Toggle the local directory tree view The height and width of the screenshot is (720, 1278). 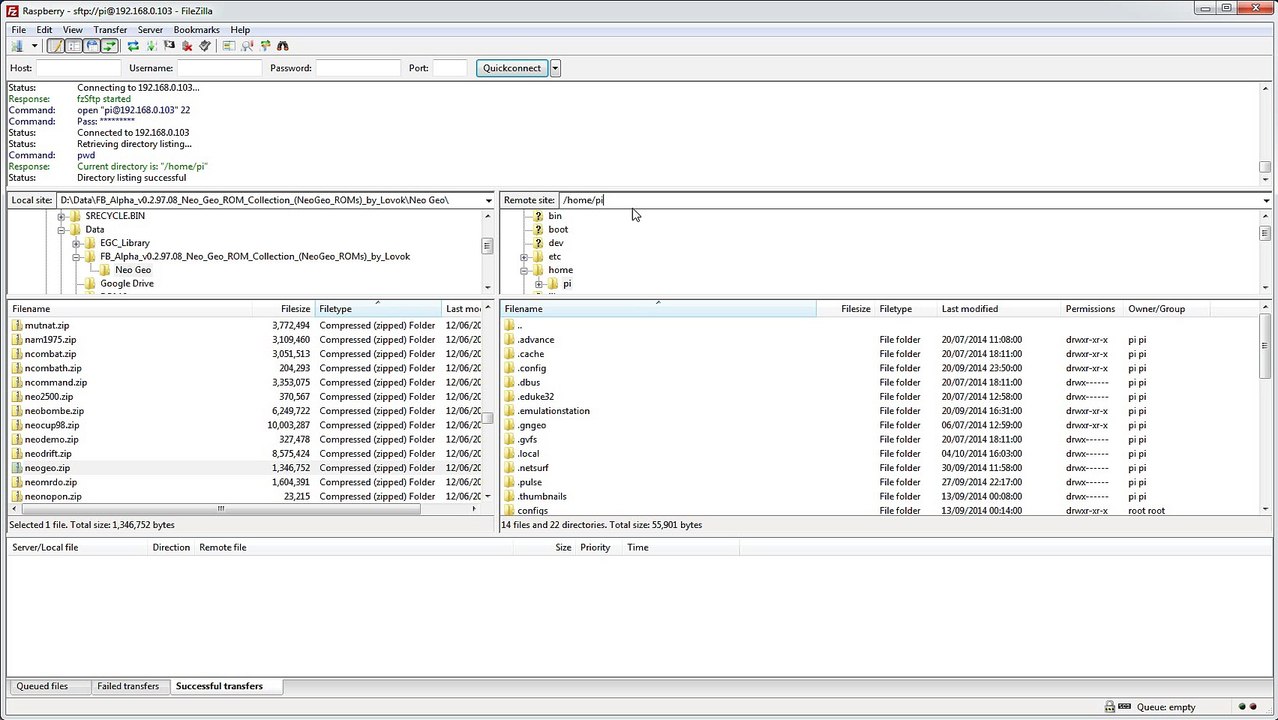tap(74, 46)
